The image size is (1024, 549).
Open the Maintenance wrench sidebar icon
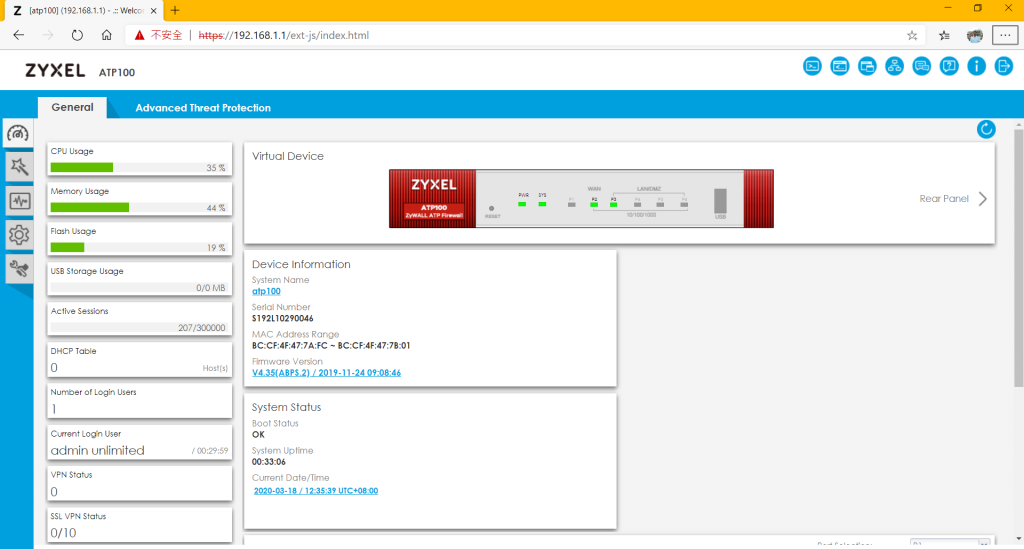18,268
